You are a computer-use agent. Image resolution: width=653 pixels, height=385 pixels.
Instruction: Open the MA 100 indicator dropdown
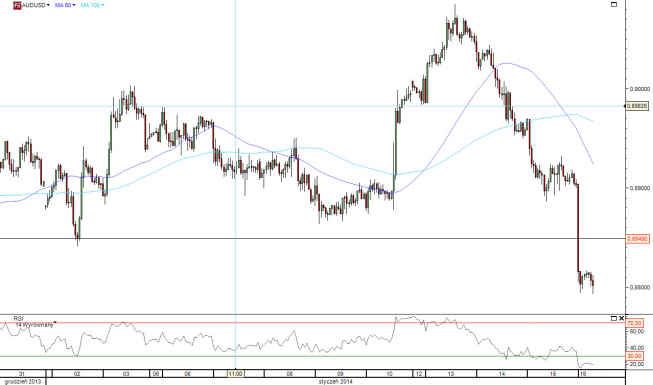pyautogui.click(x=103, y=5)
